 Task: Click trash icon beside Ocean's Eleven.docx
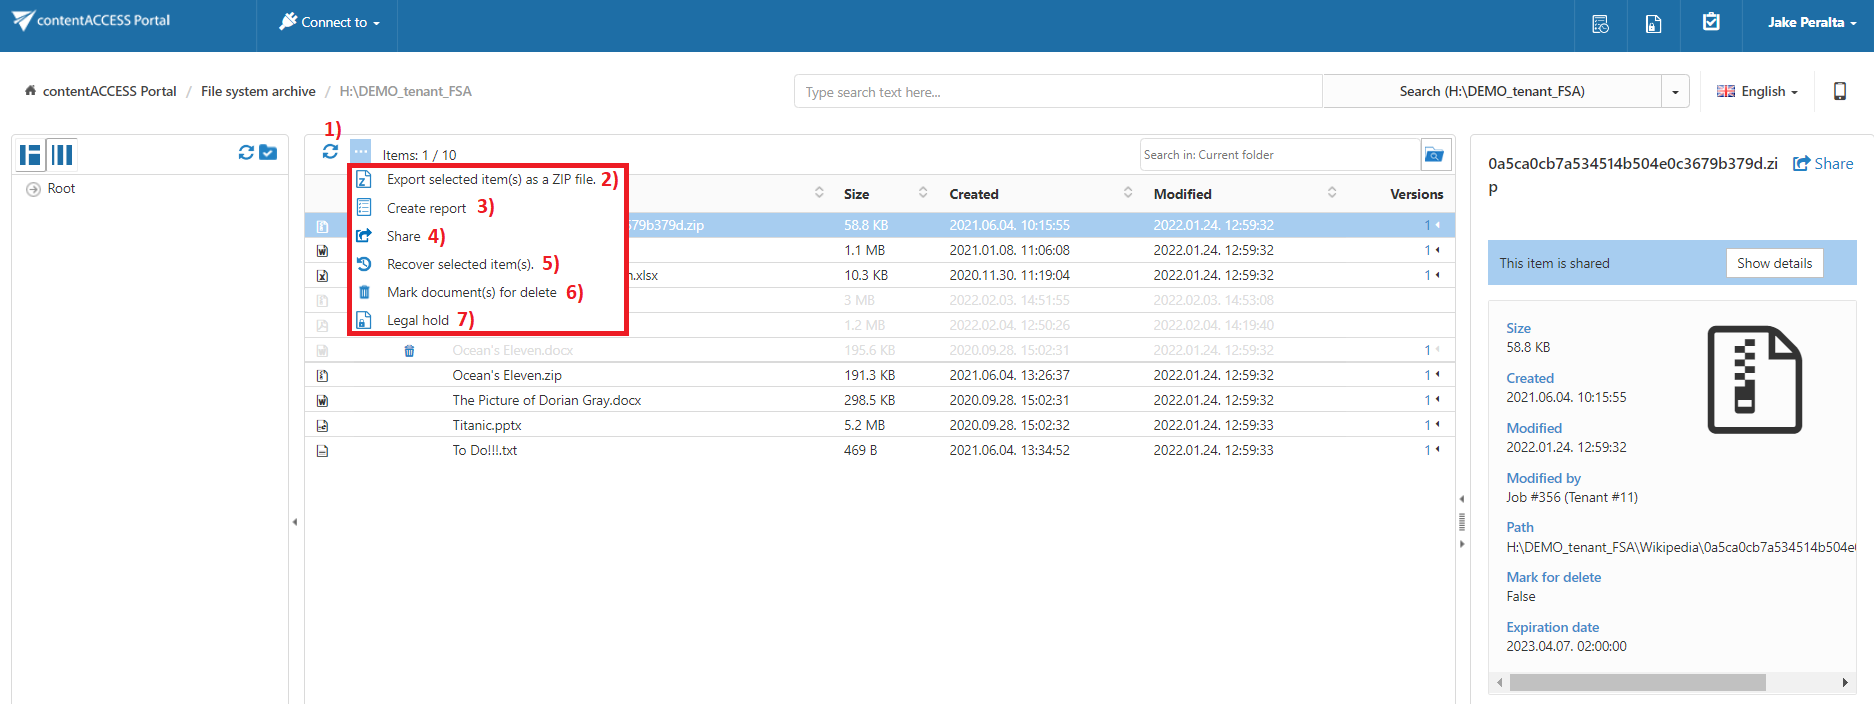coord(409,351)
